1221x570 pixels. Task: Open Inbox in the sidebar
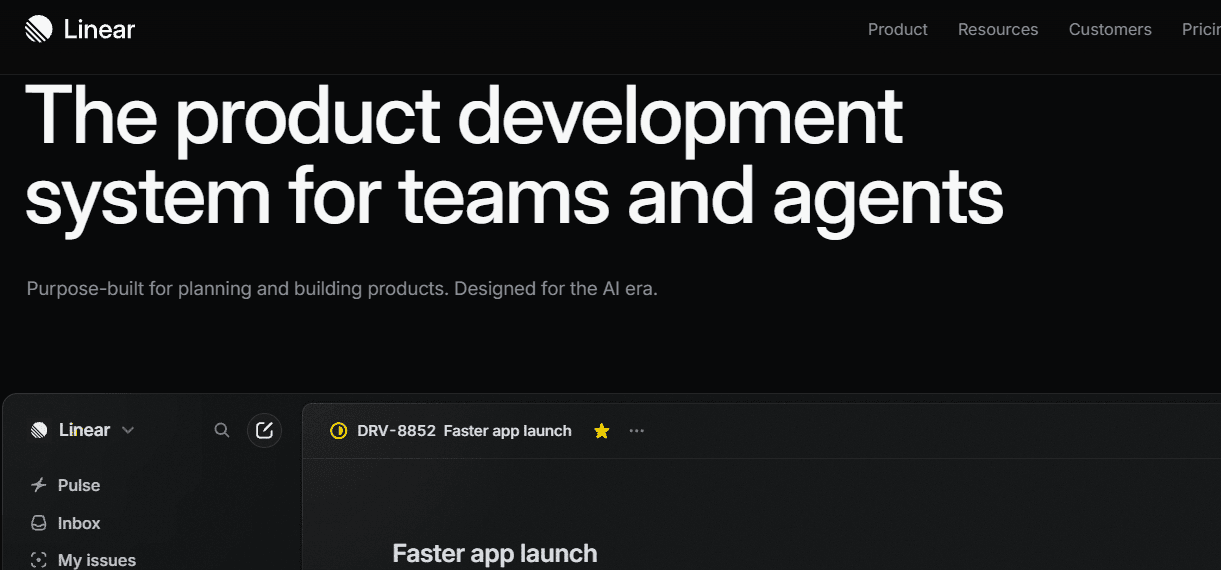(x=79, y=523)
